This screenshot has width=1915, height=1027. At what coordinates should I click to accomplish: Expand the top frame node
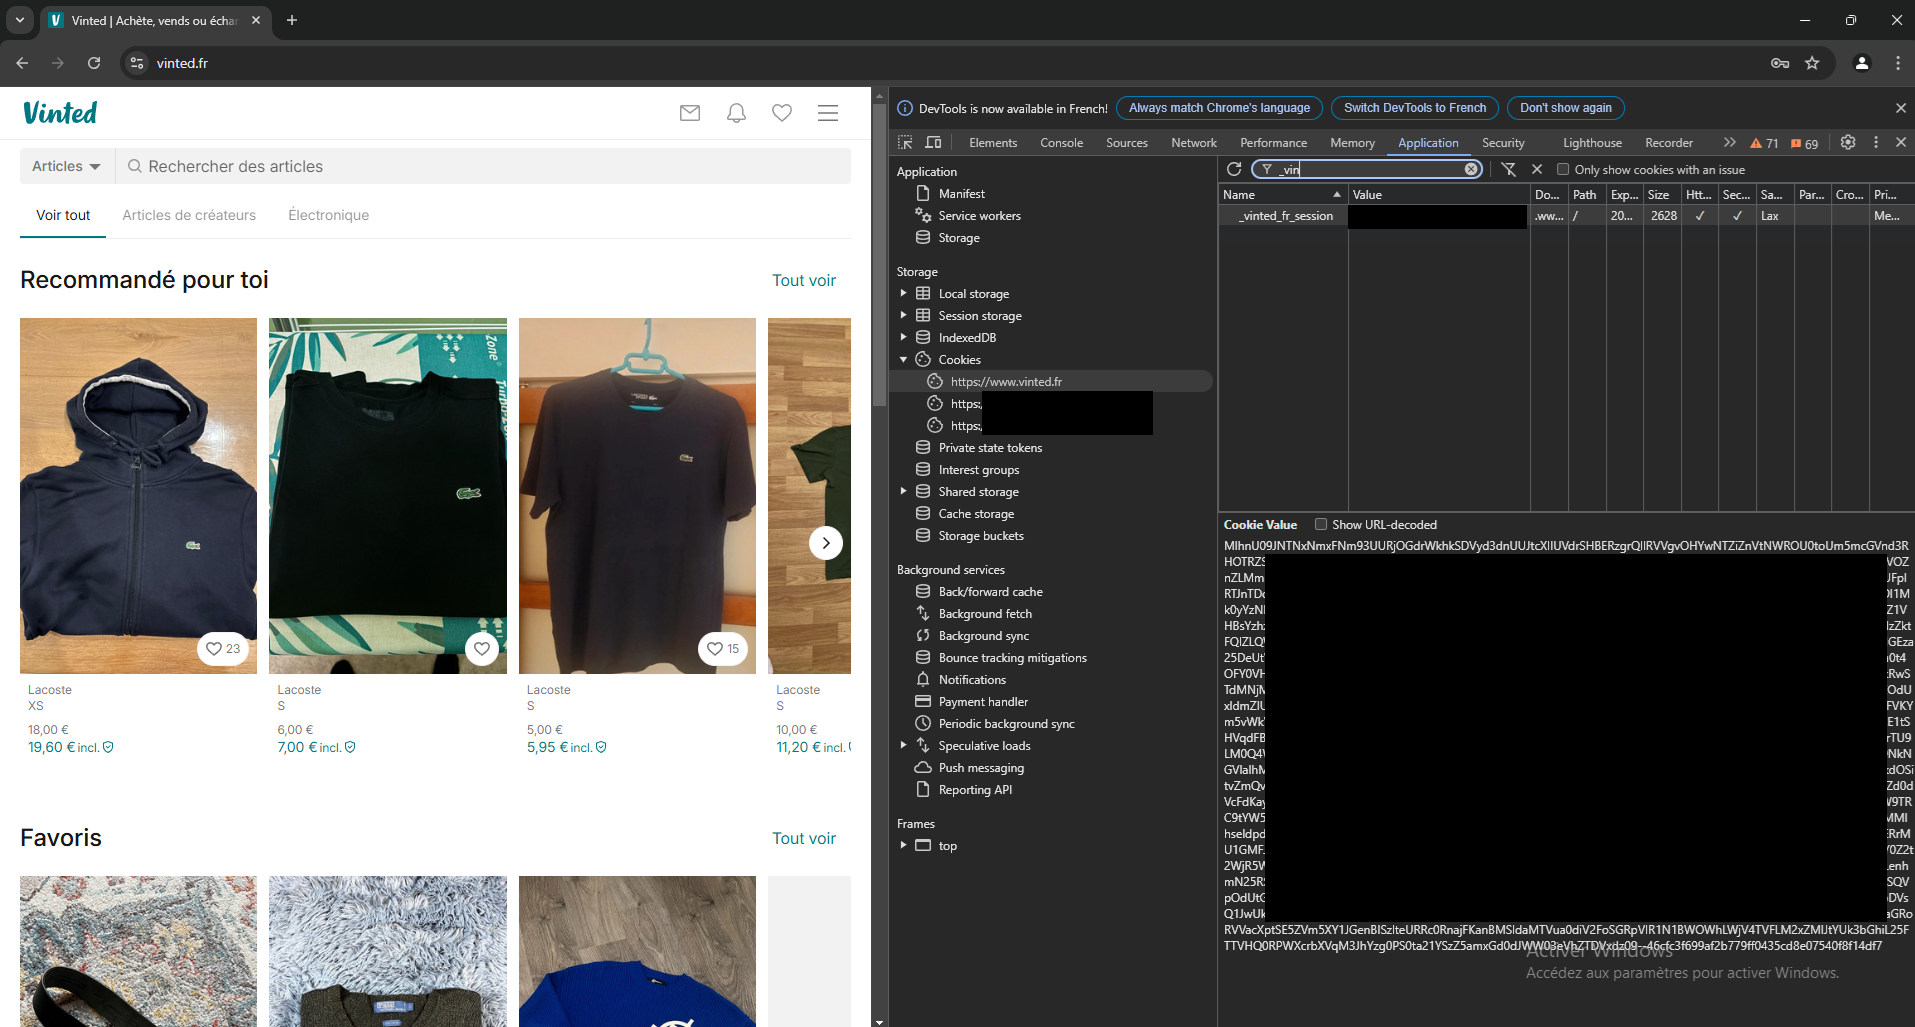[903, 845]
